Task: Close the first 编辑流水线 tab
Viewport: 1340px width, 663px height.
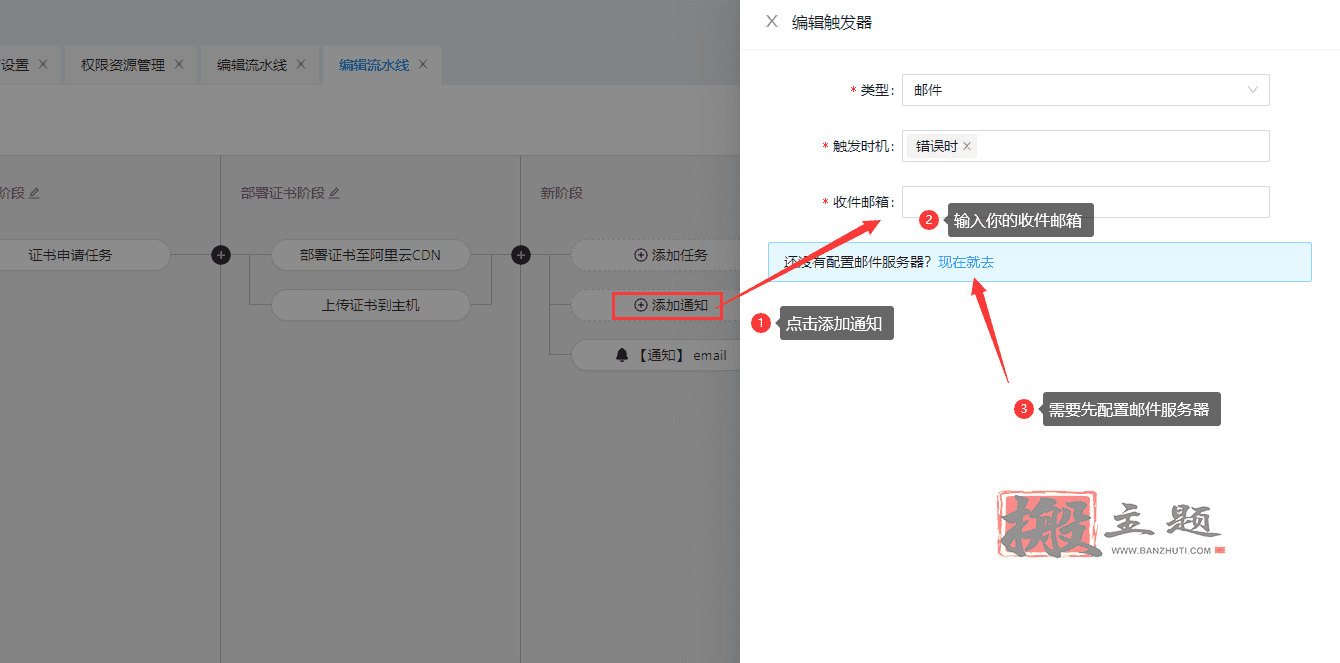Action: pos(301,64)
